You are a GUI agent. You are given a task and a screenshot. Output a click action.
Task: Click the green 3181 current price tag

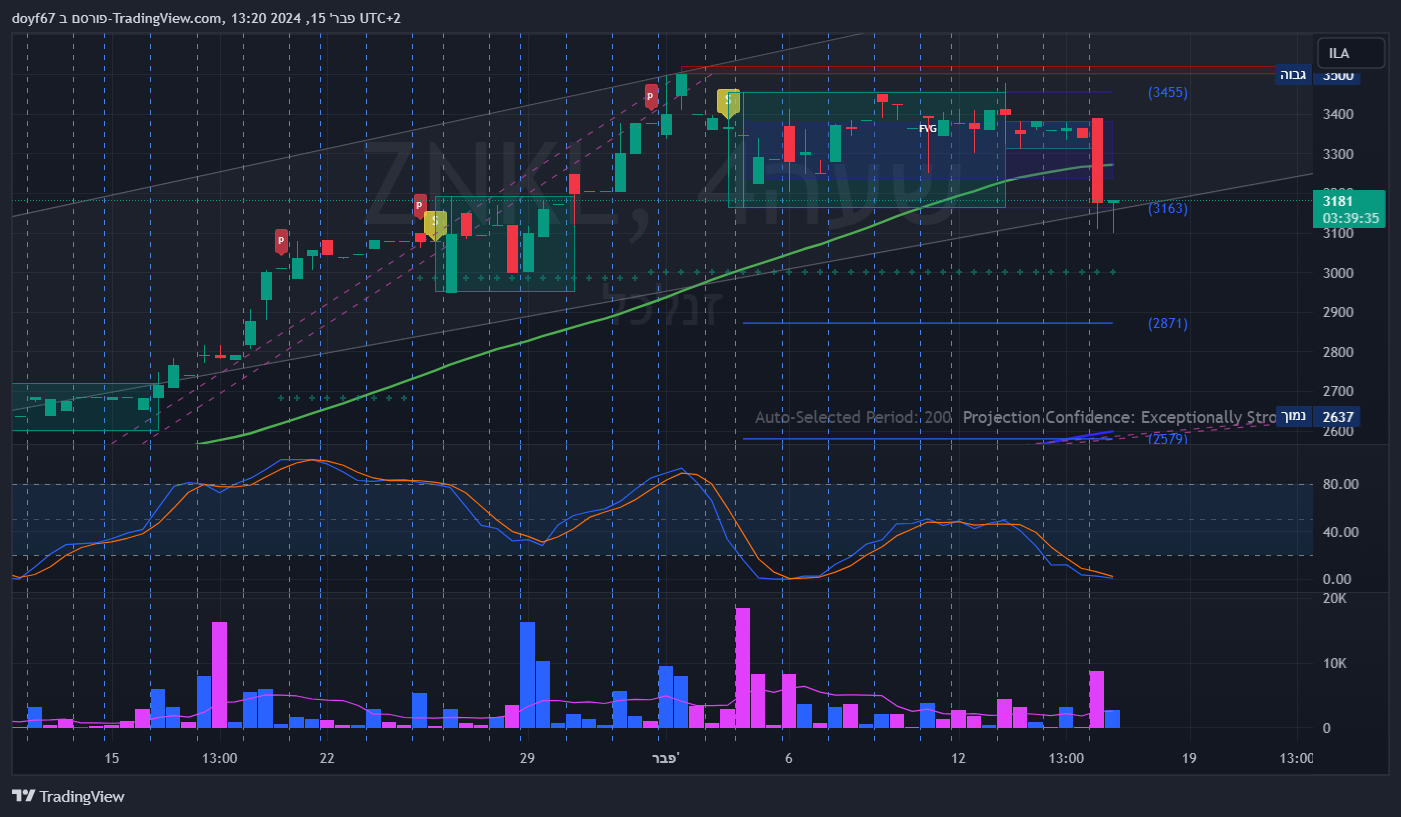coord(1349,208)
